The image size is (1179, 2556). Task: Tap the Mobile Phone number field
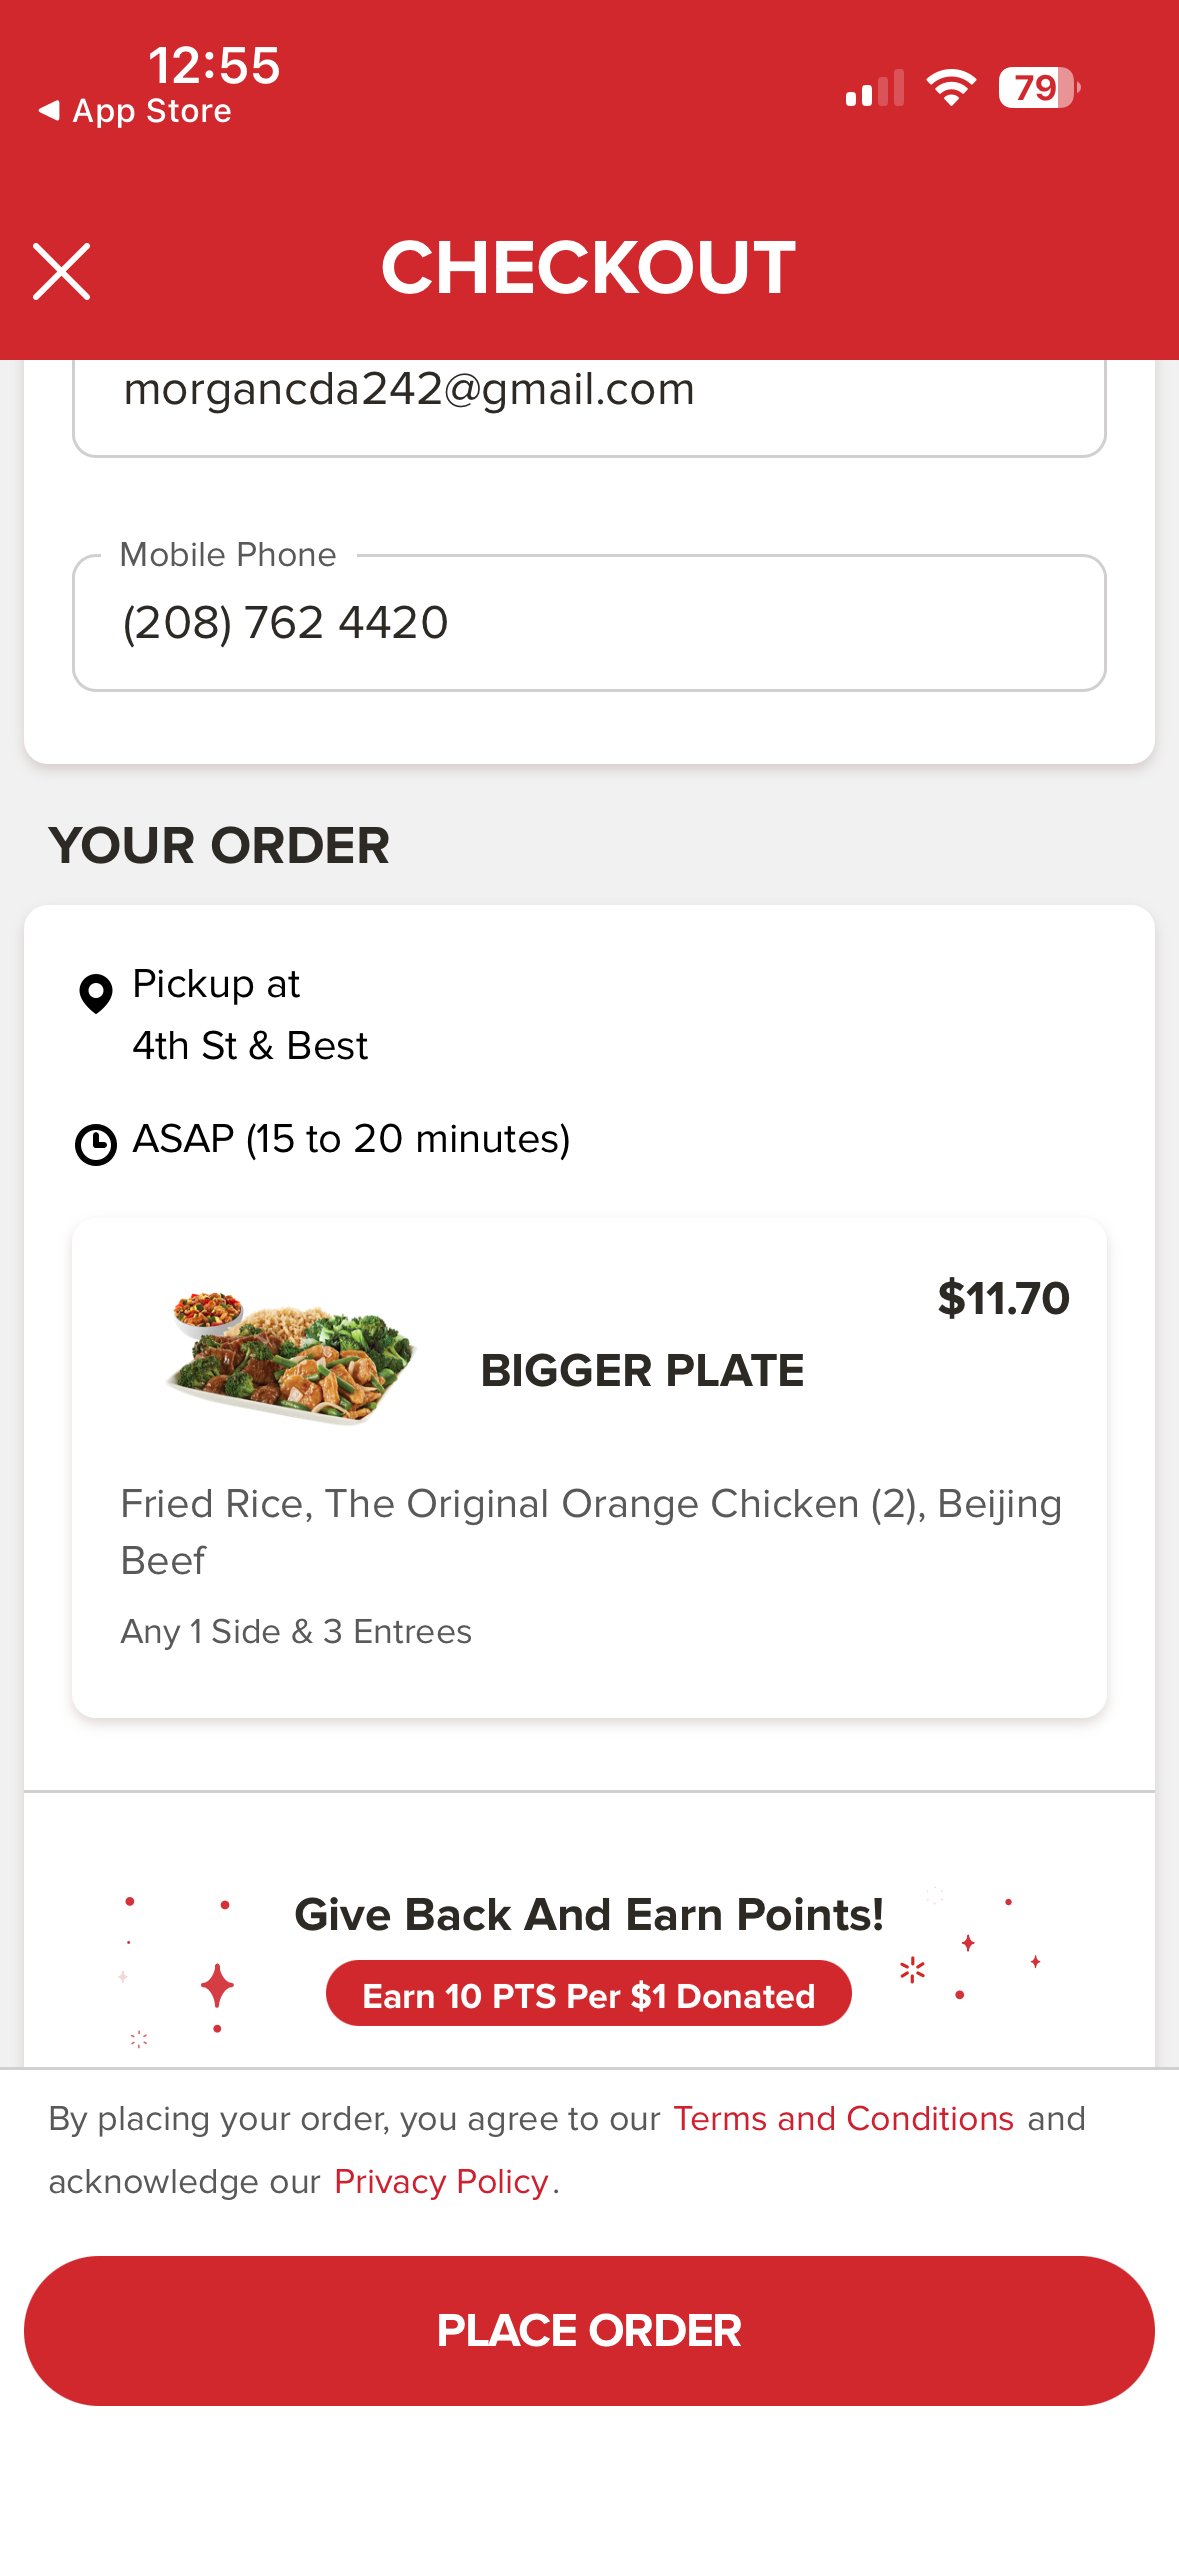589,623
